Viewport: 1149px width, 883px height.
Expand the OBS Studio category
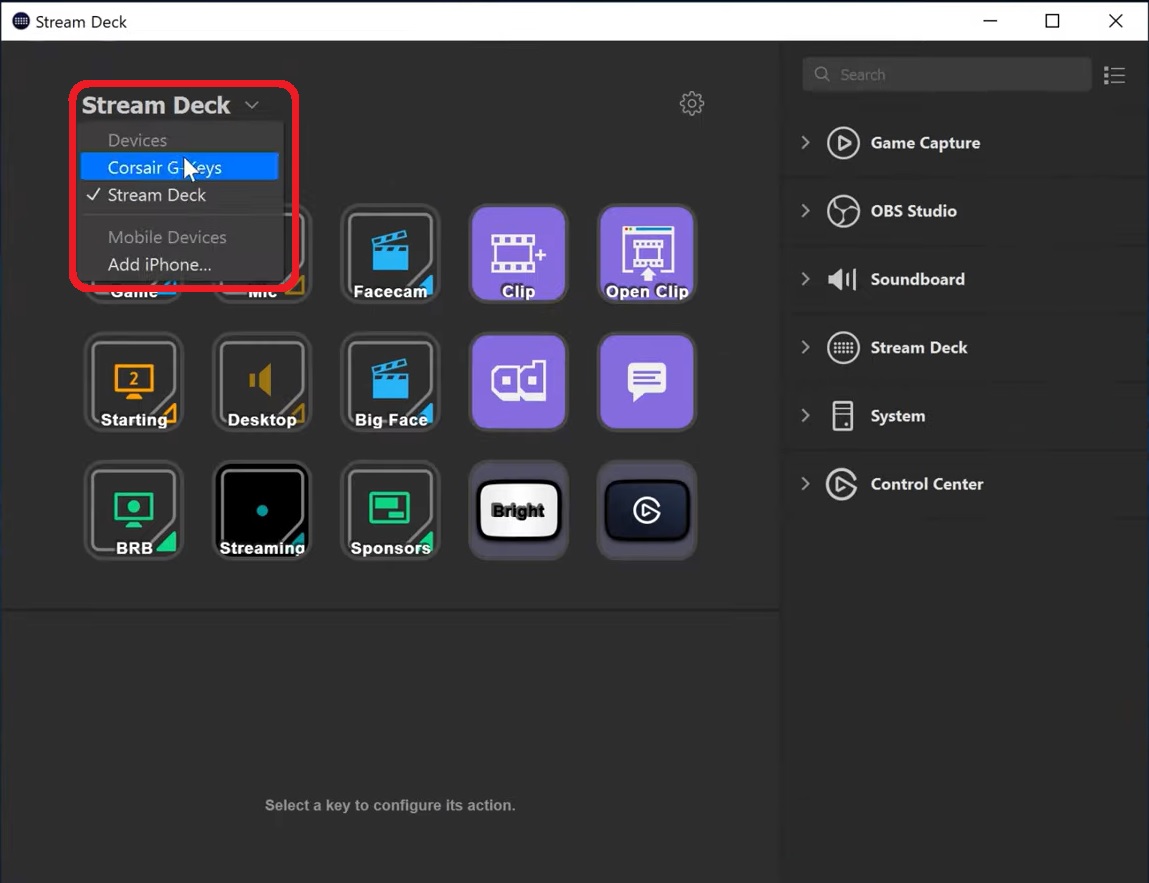click(806, 211)
